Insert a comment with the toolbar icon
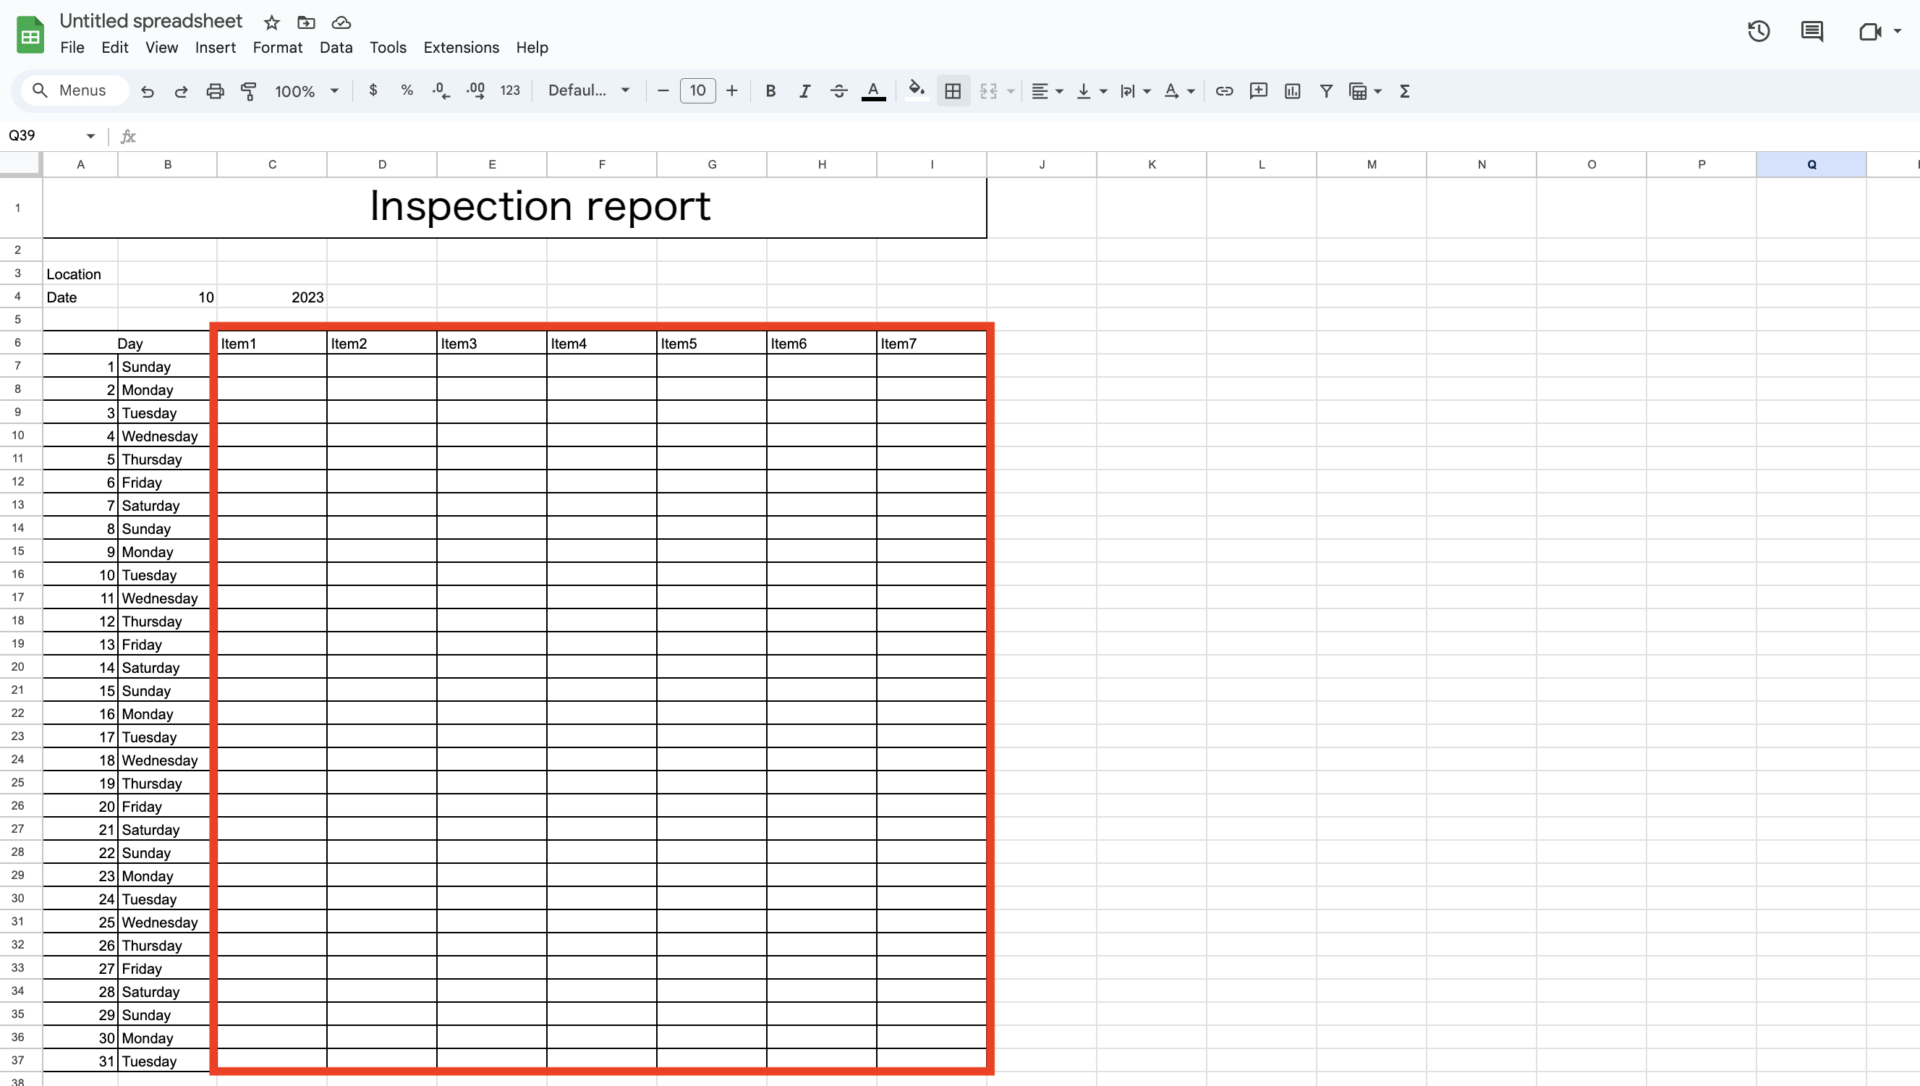 click(x=1258, y=90)
